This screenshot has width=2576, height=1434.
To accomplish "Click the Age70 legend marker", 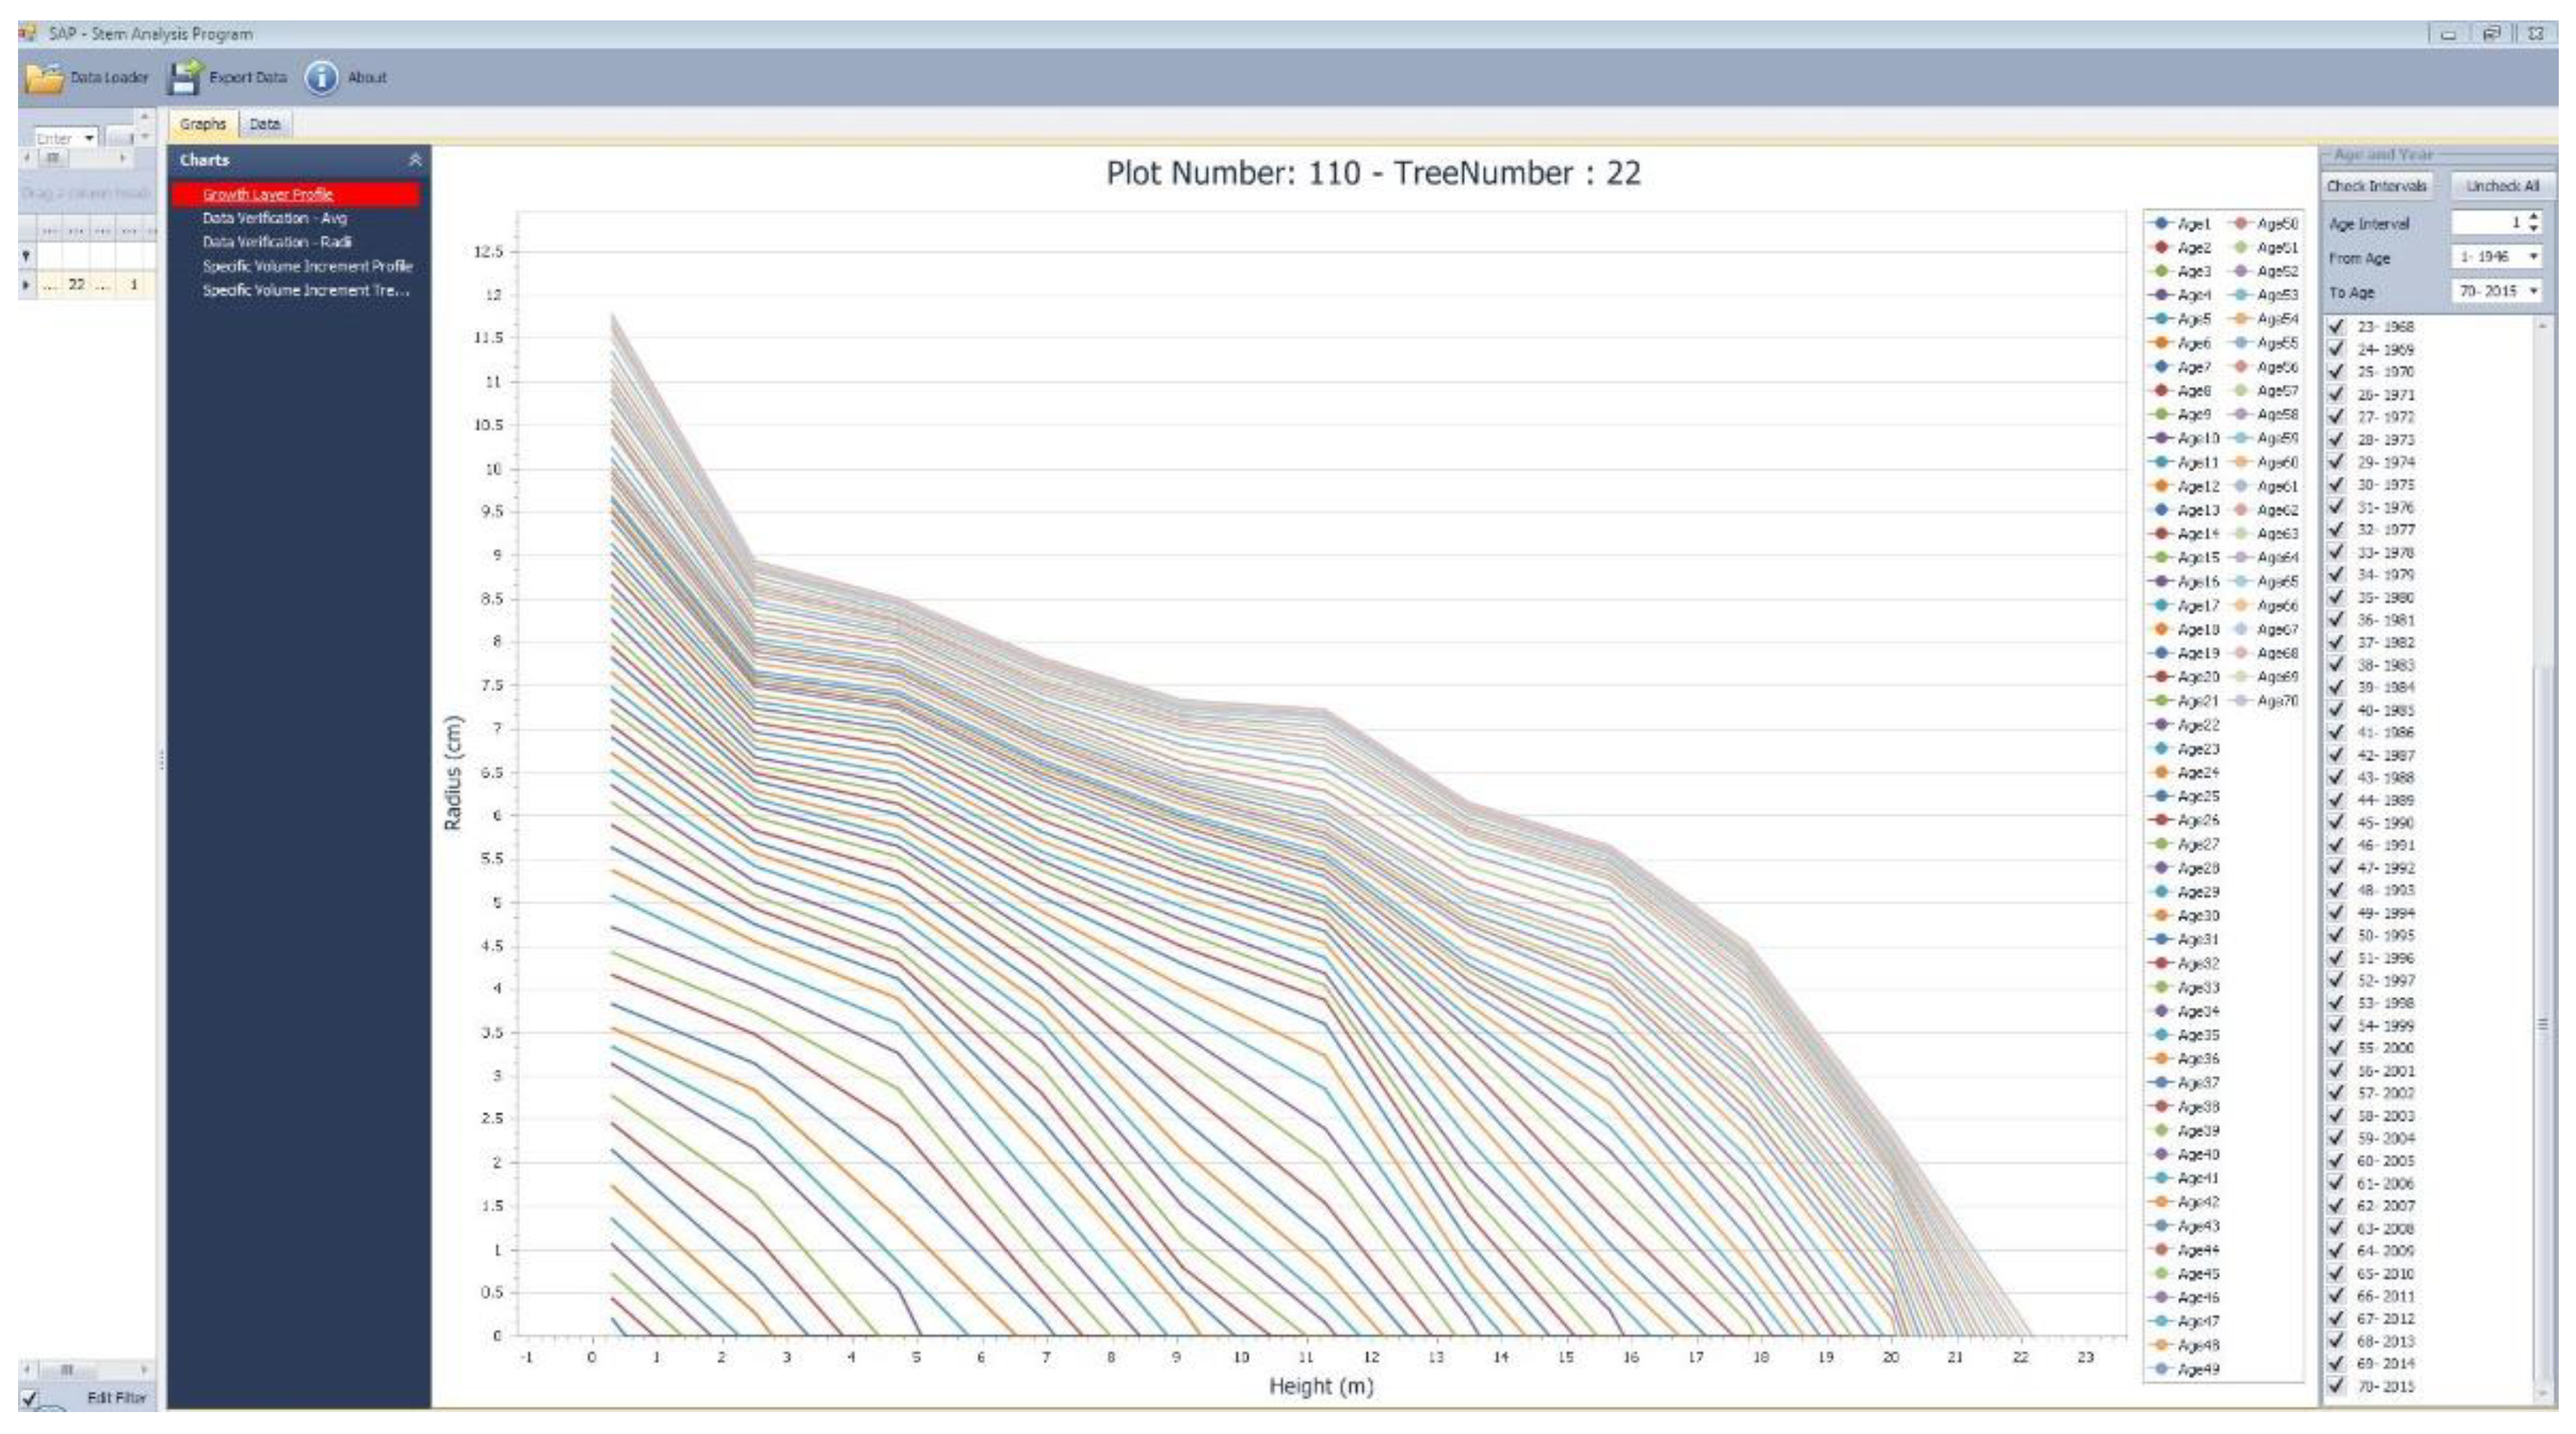I will click(x=2241, y=701).
